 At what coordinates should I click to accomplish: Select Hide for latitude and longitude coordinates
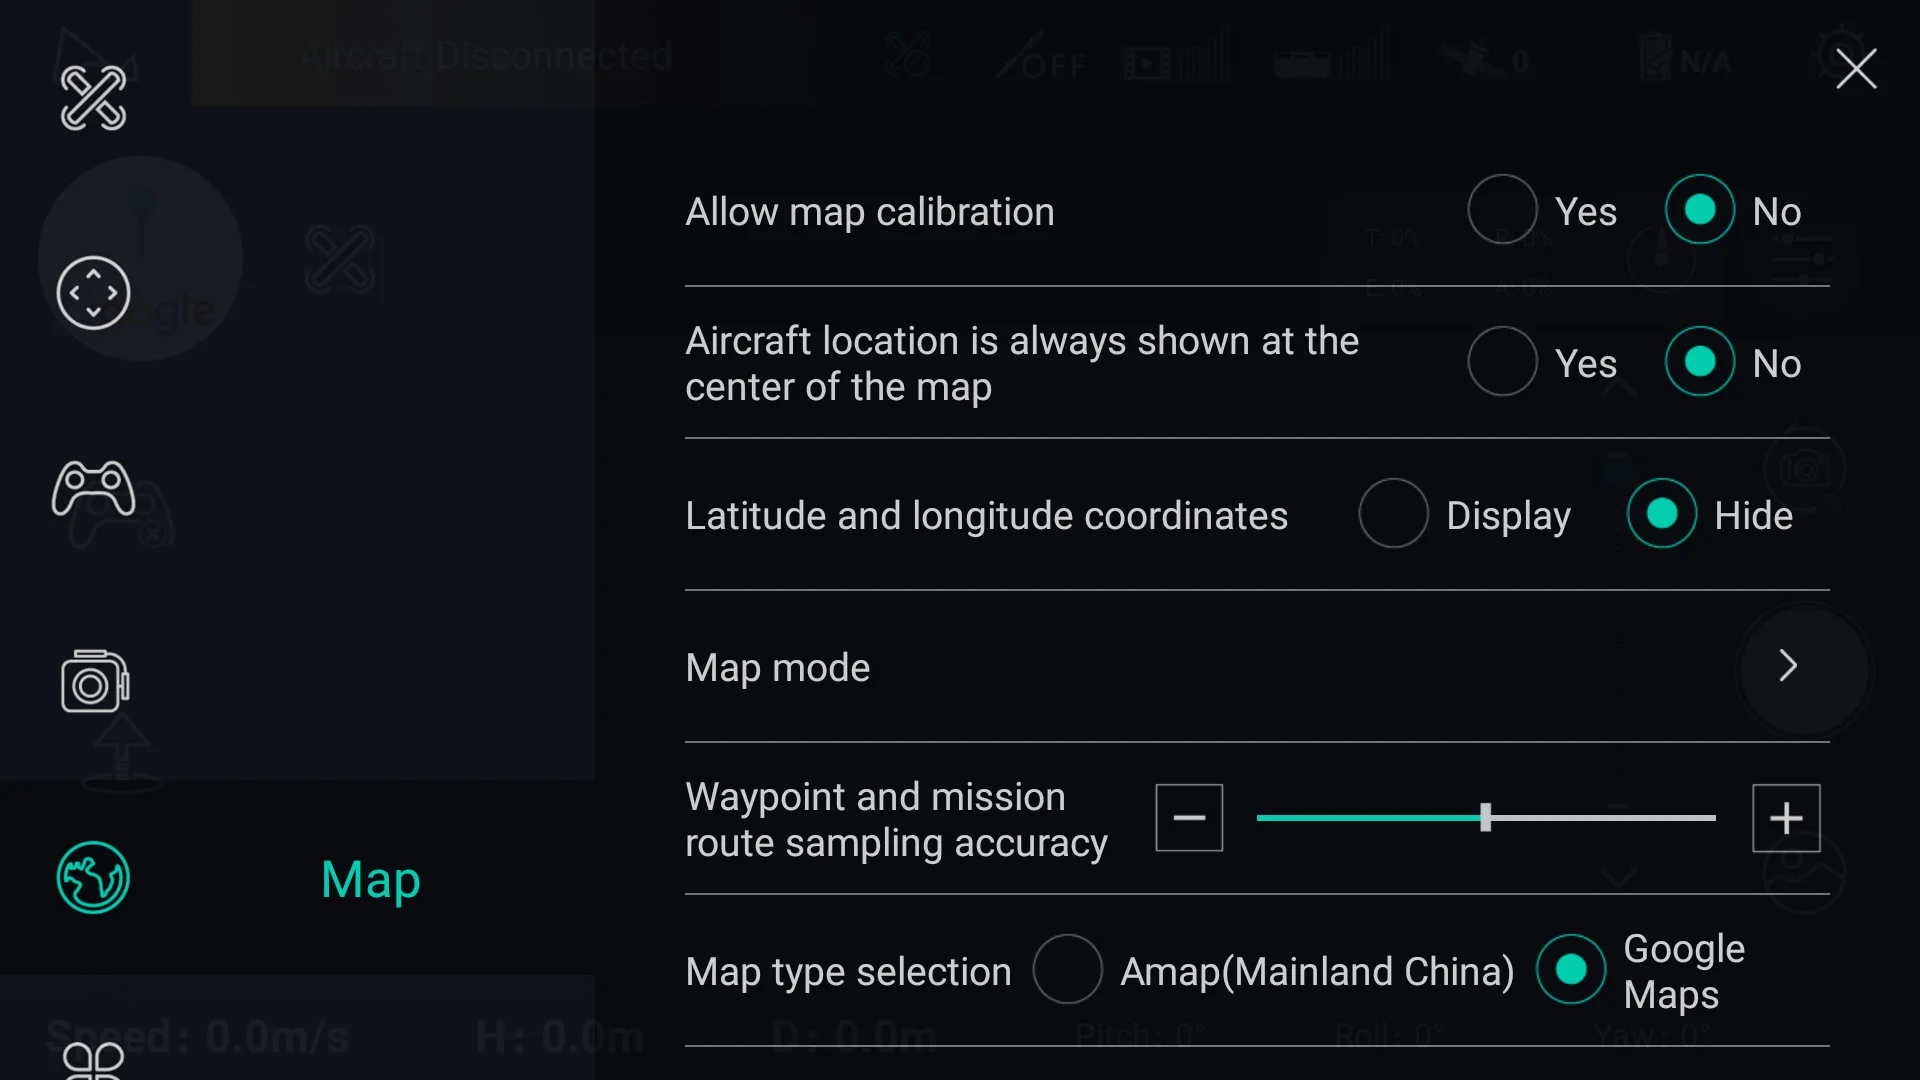(1661, 514)
